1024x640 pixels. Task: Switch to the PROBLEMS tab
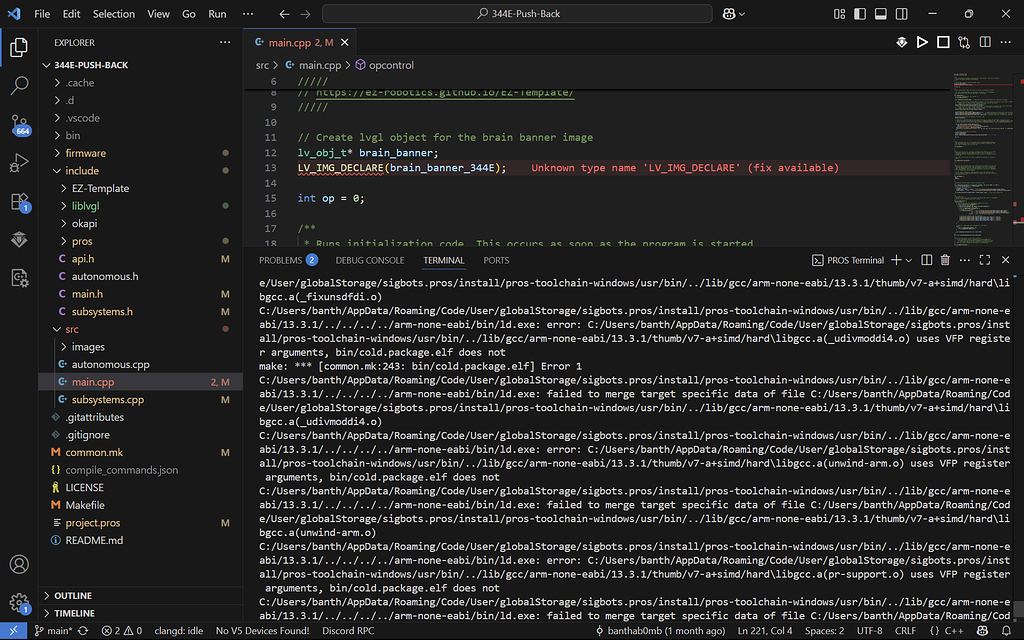pos(280,259)
